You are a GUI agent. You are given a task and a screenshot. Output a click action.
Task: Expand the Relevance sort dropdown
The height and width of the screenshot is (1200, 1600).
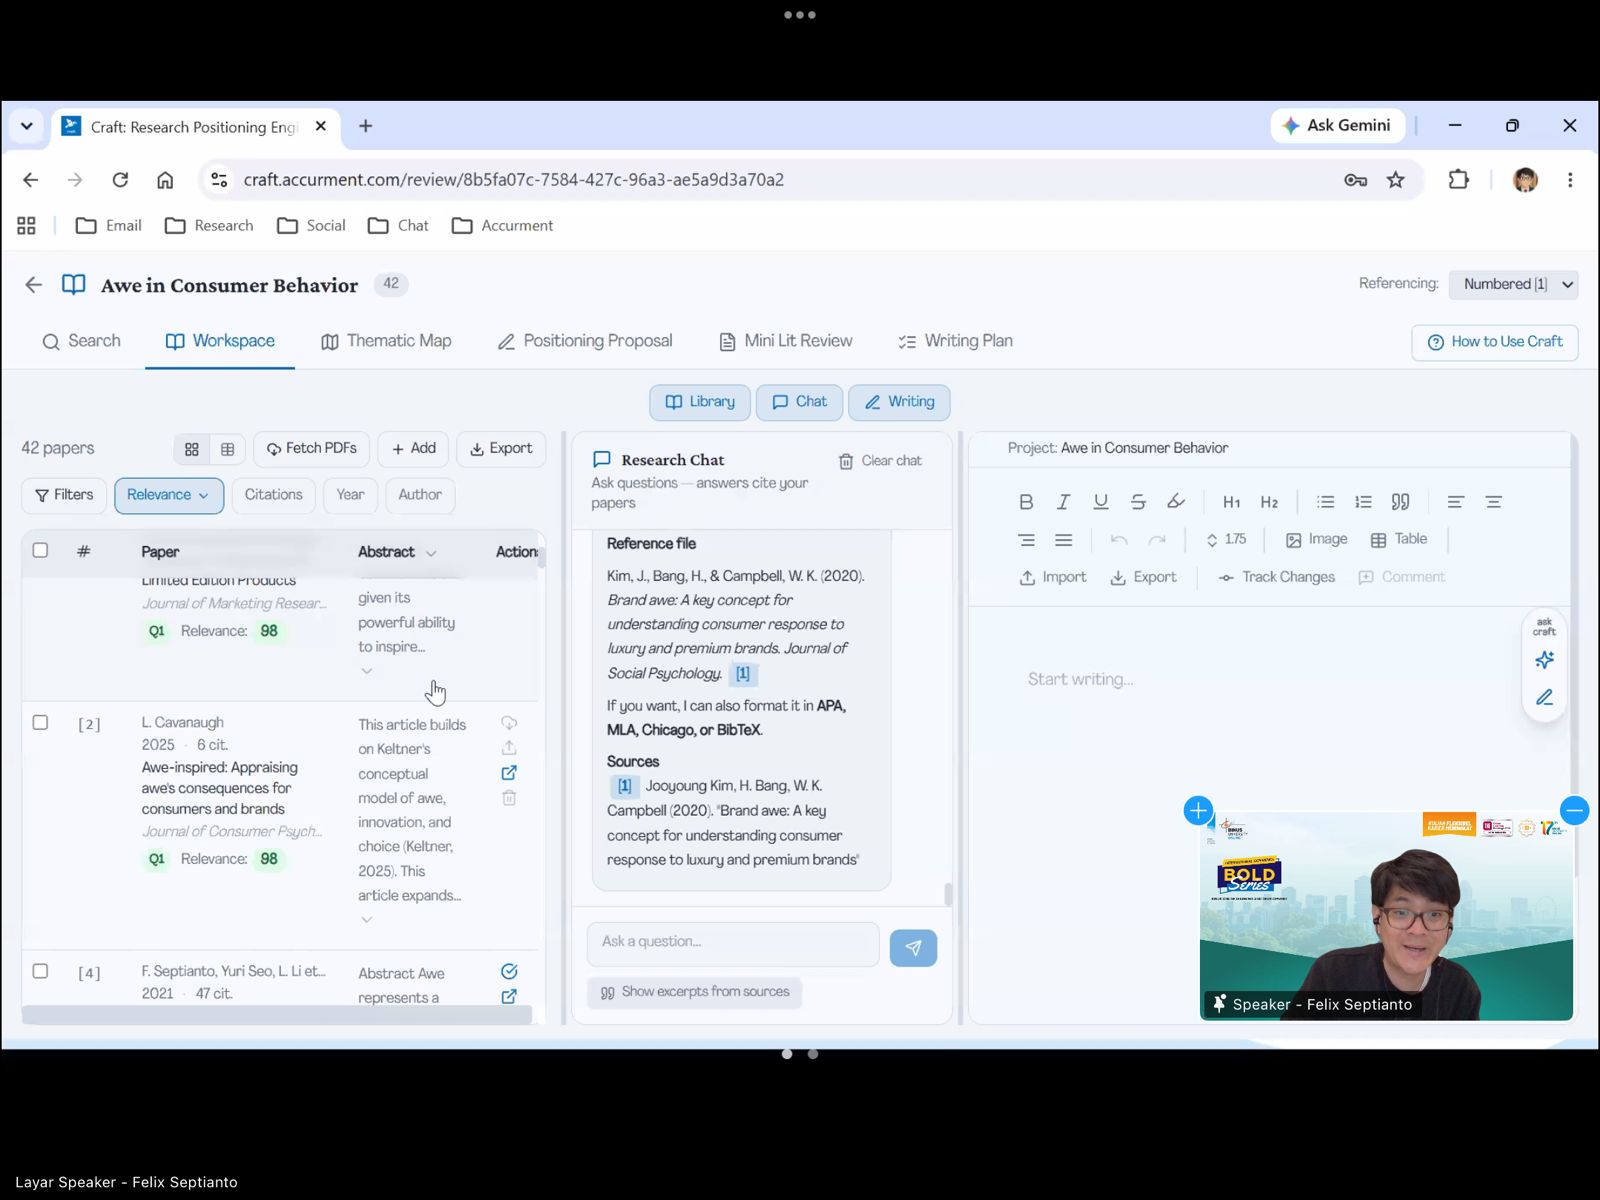coord(168,495)
